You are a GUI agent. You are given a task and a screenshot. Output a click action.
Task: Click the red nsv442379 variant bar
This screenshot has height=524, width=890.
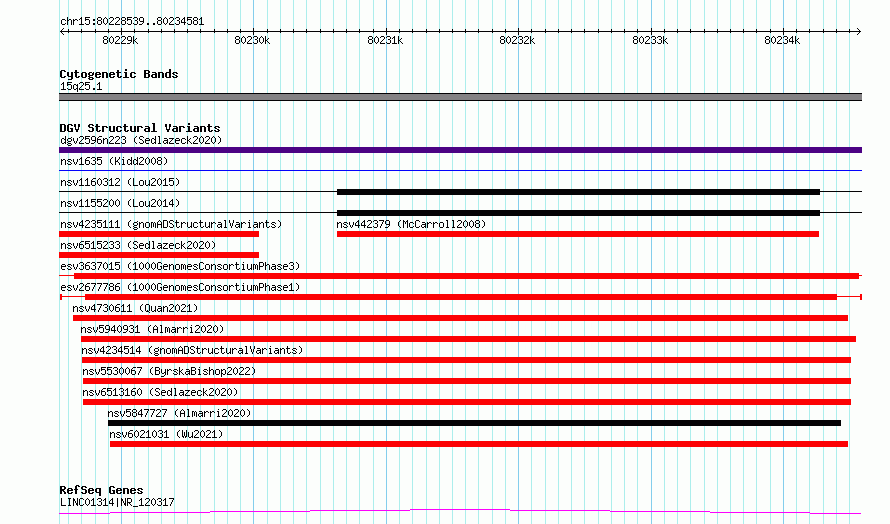click(x=578, y=234)
